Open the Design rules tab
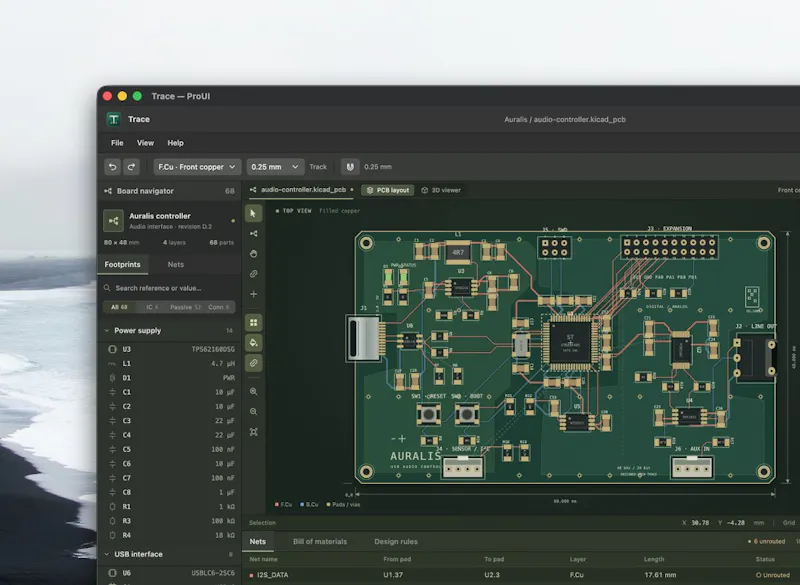 396,542
